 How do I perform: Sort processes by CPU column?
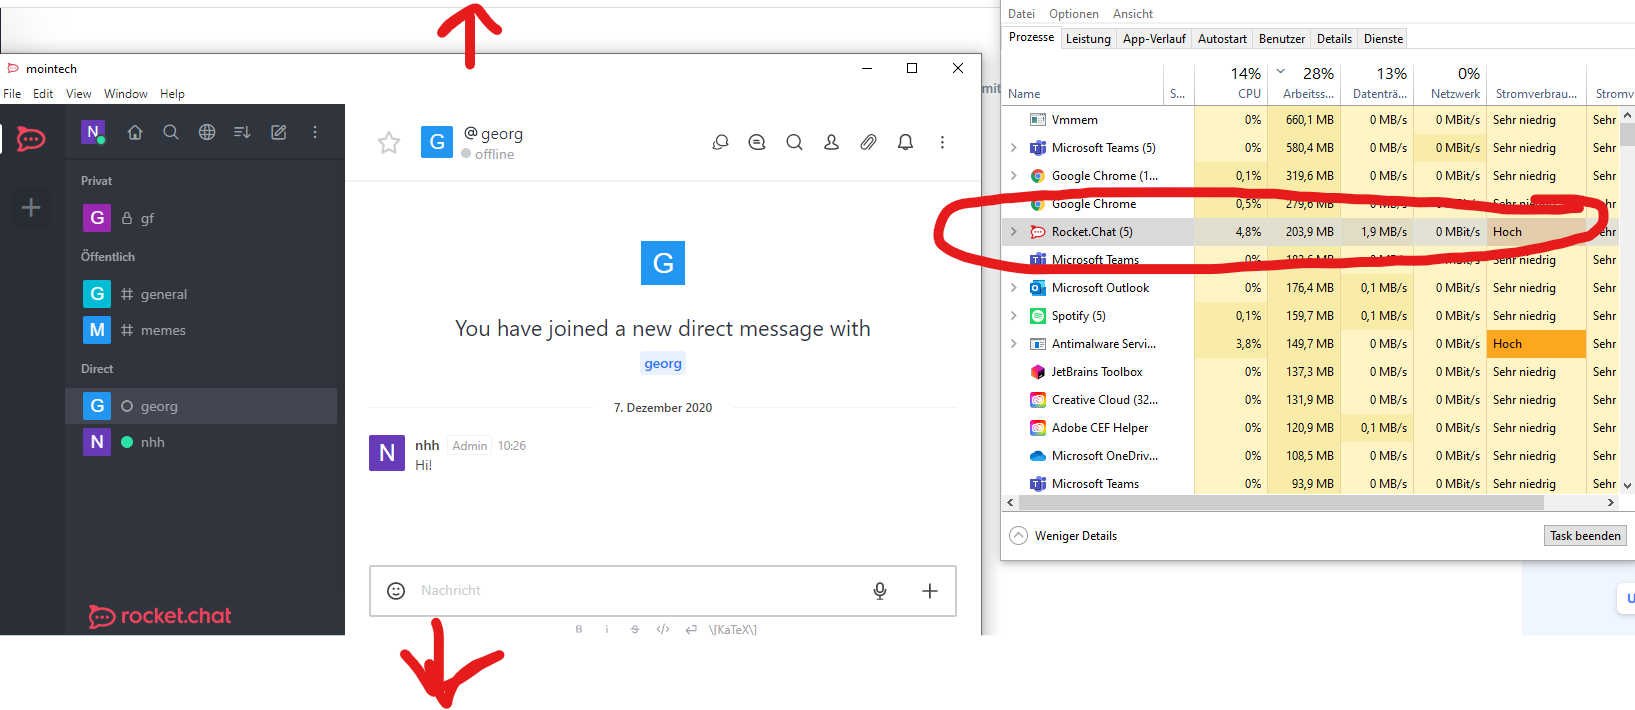1230,83
